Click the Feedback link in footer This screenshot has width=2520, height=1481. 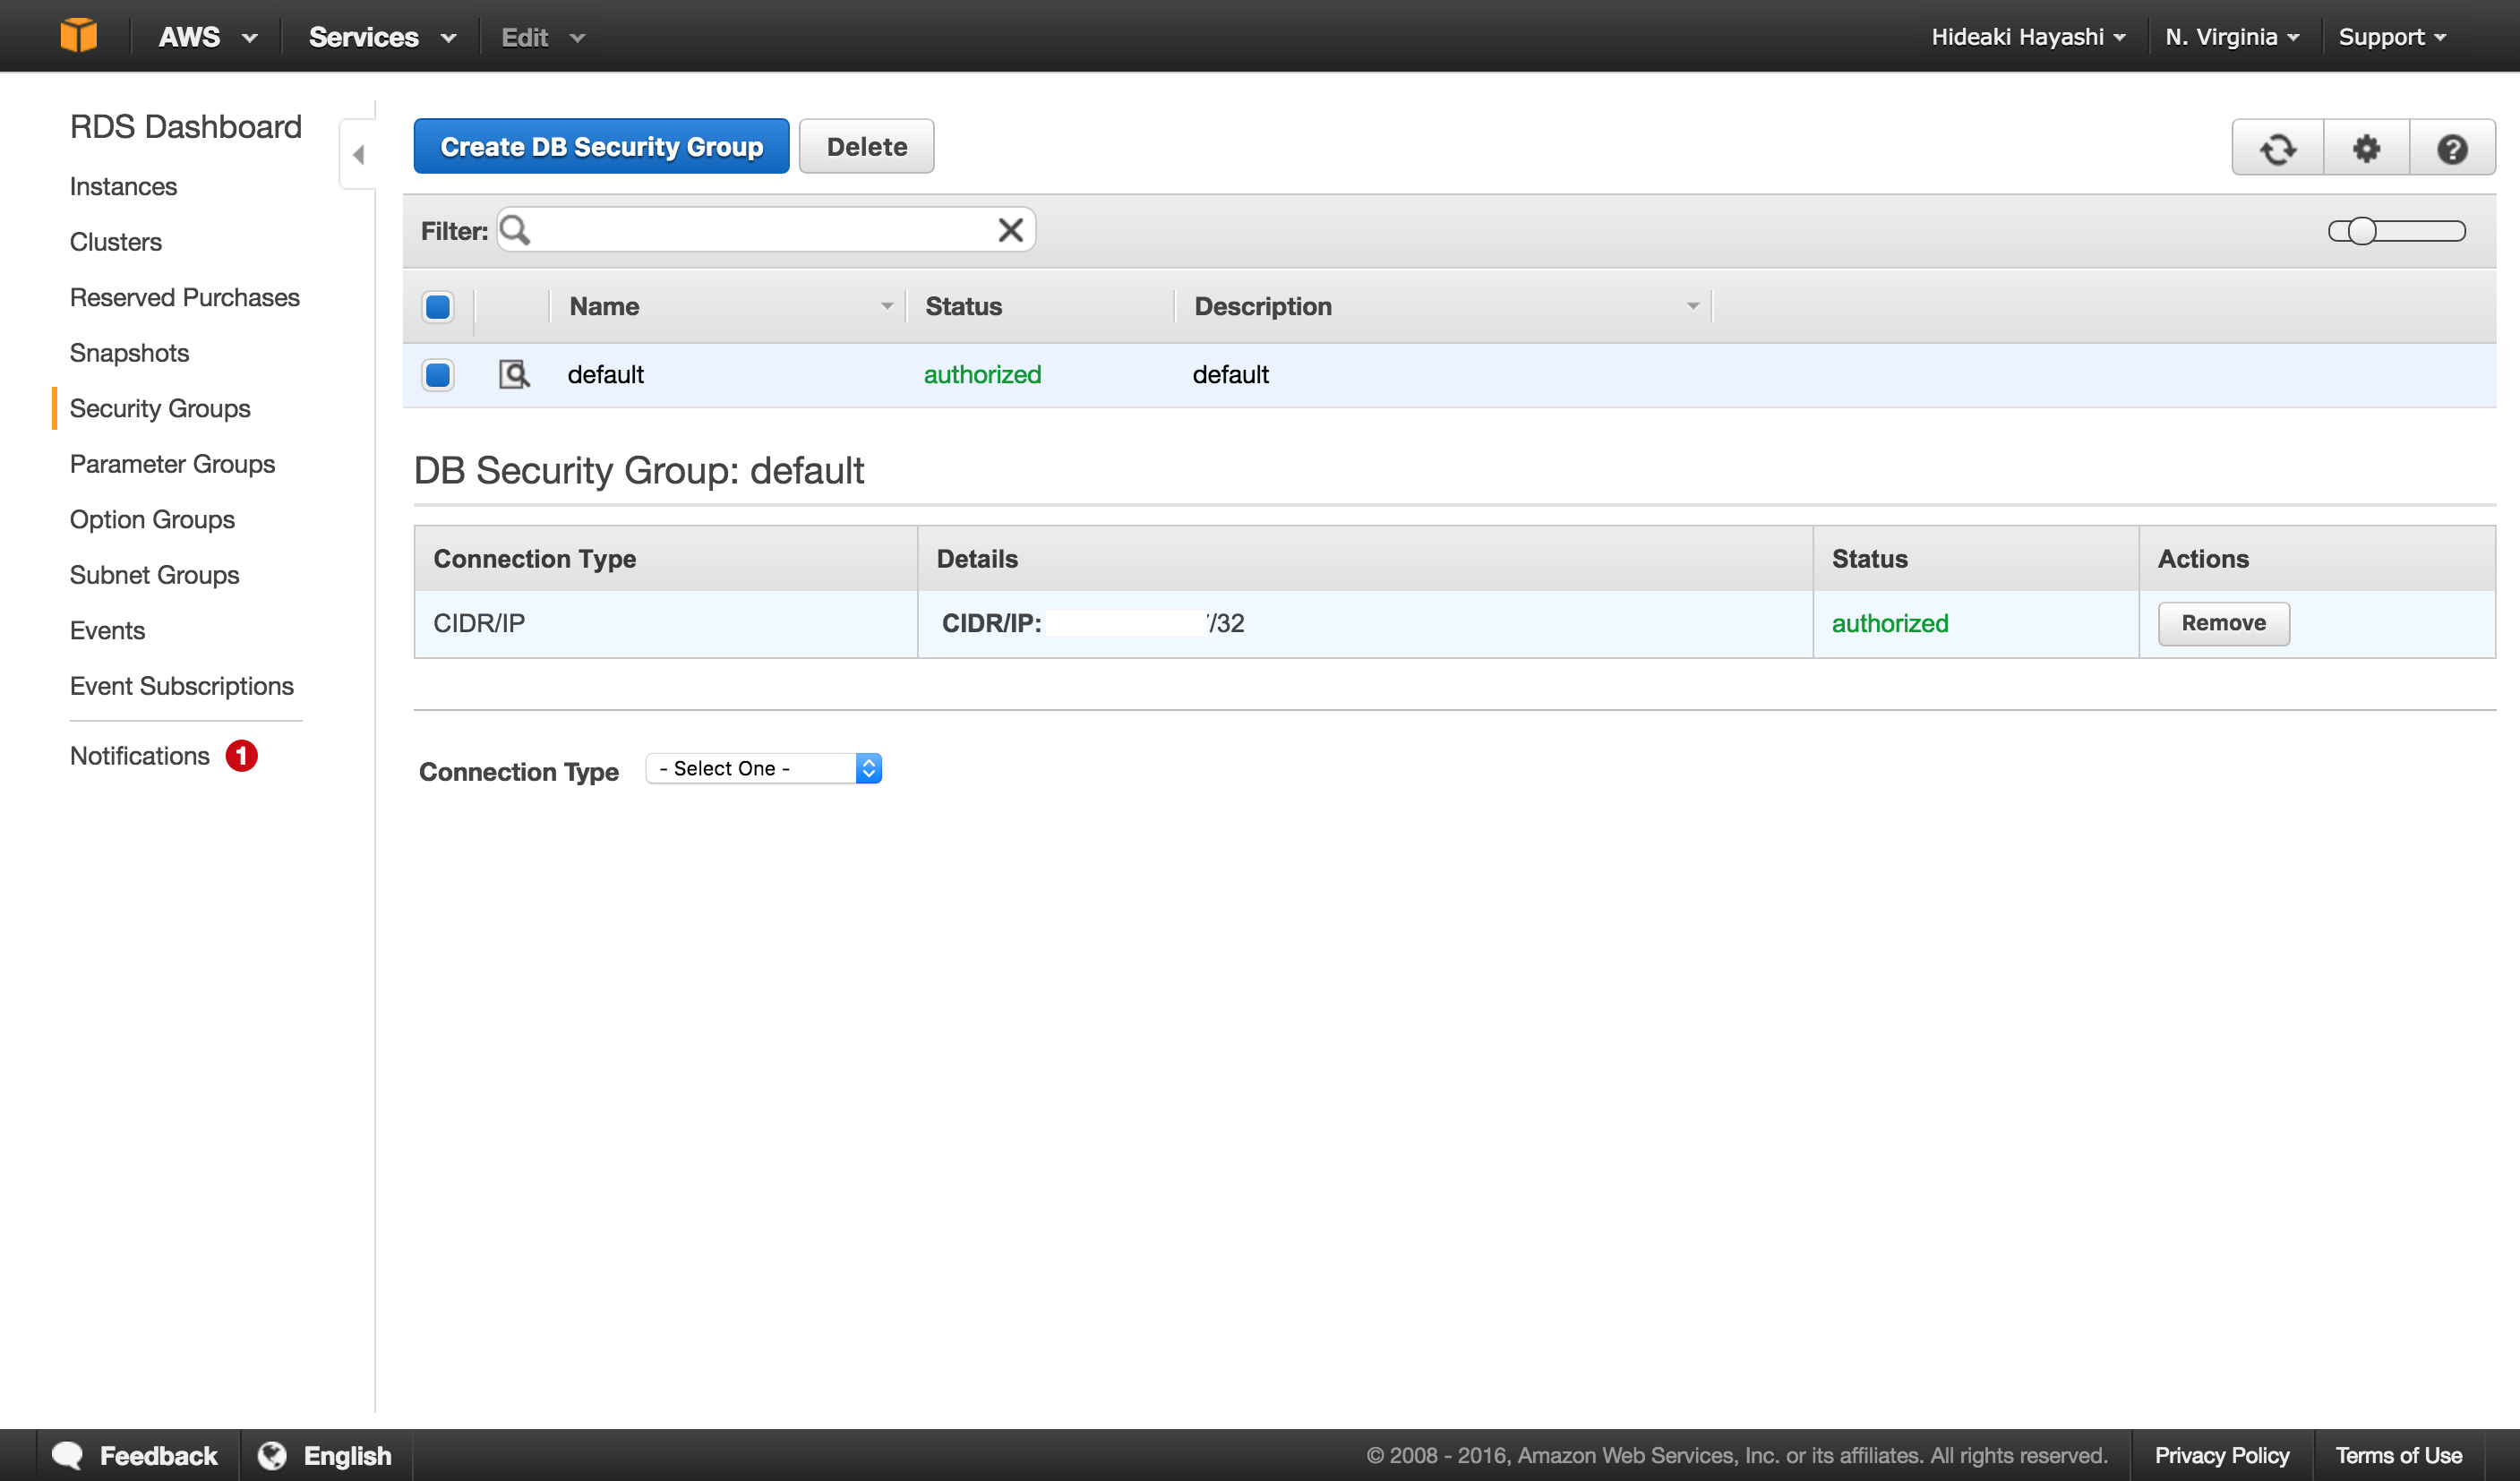[x=158, y=1455]
